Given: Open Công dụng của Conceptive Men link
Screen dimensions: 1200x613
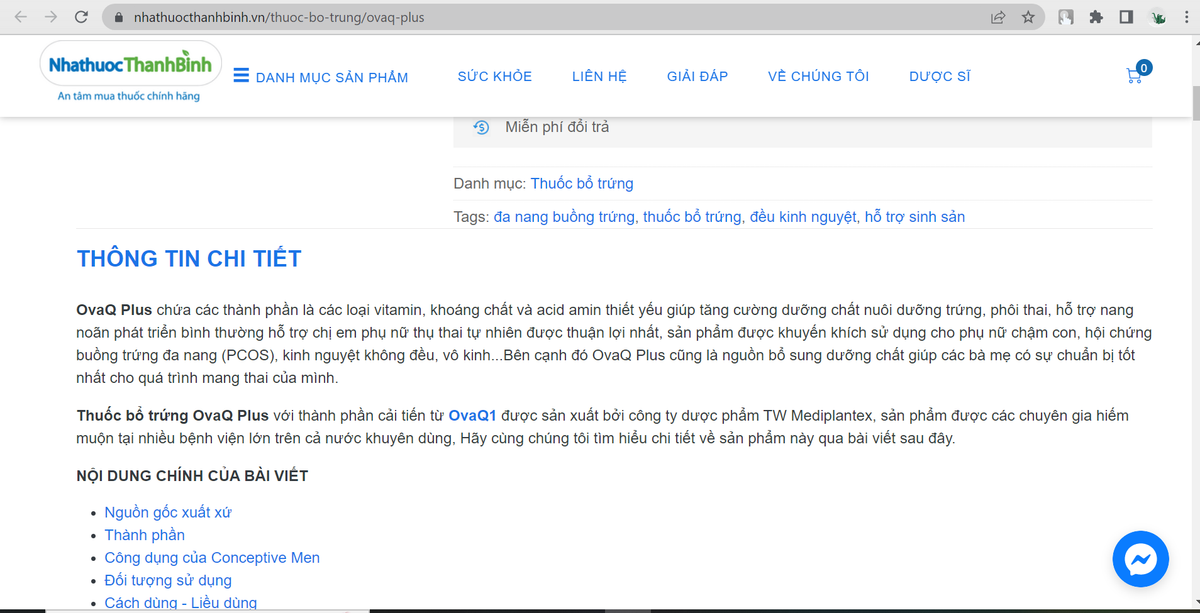Looking at the screenshot, I should pos(212,557).
